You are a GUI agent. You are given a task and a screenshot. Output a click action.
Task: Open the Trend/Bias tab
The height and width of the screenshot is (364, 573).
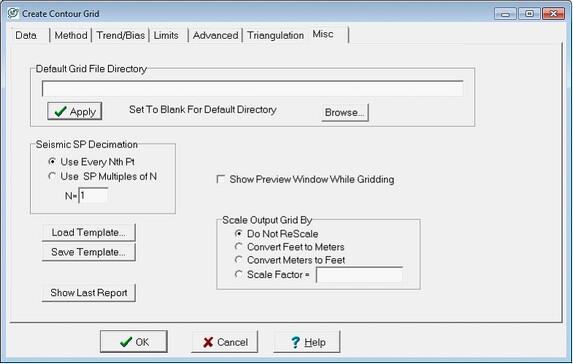point(121,35)
